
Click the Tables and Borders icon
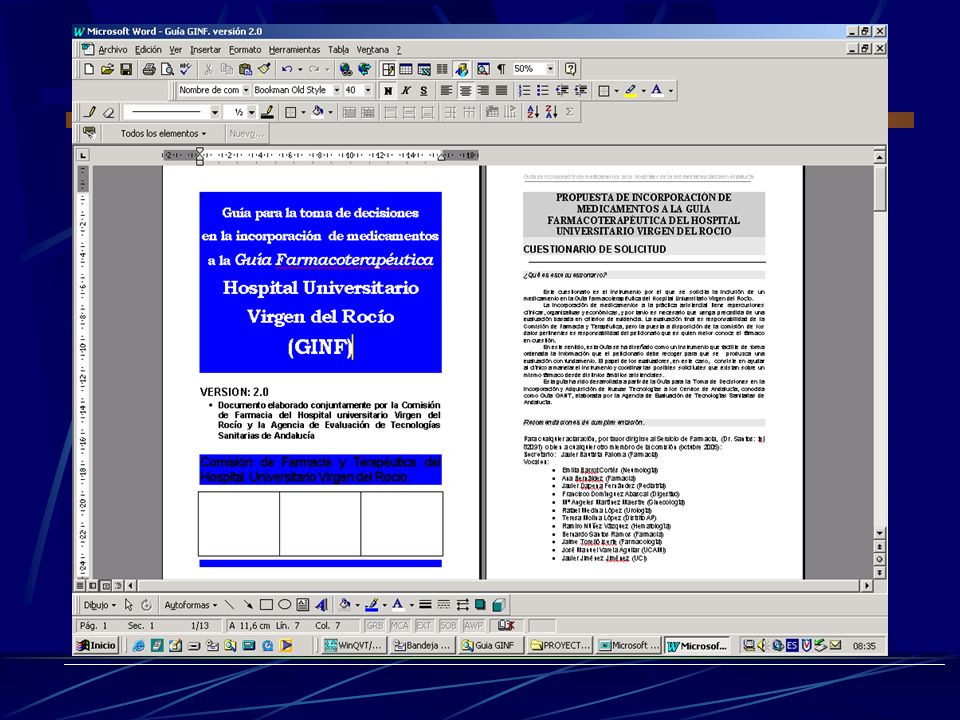[x=388, y=69]
